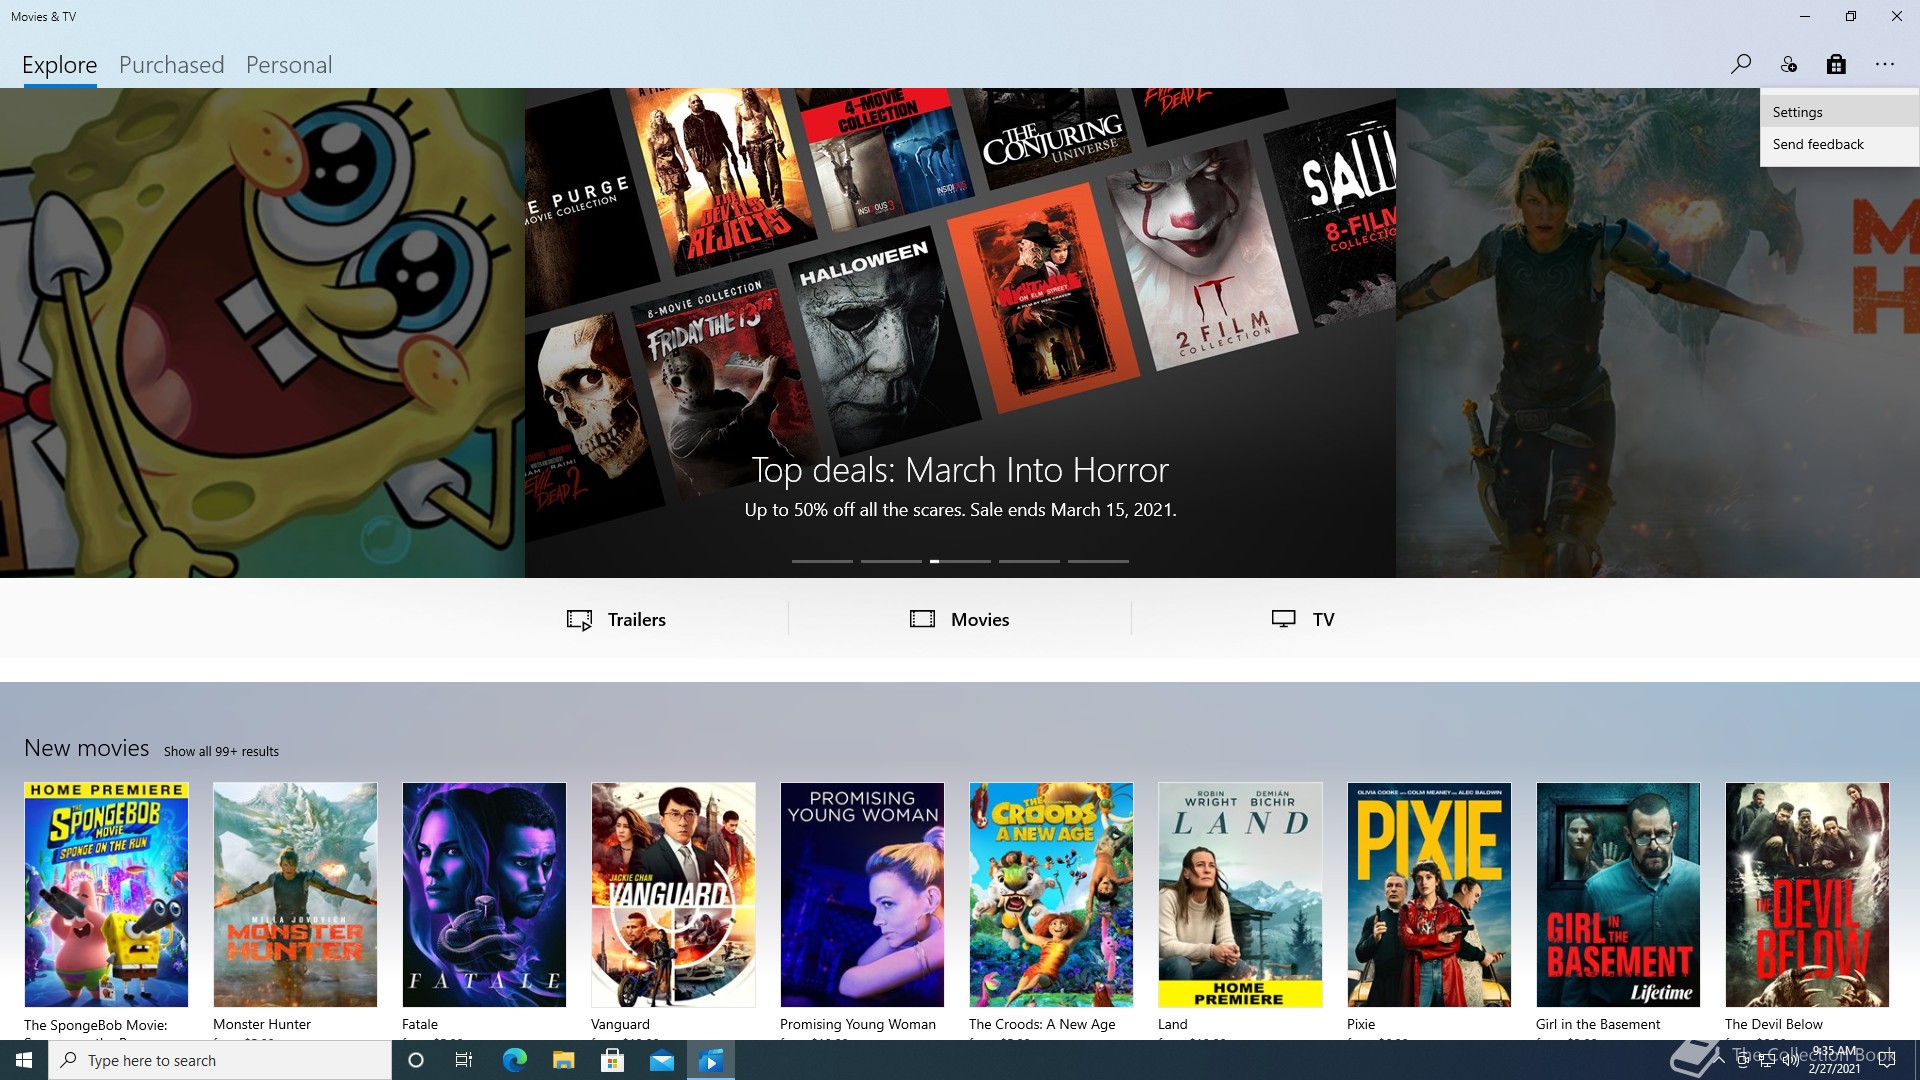Image resolution: width=1920 pixels, height=1080 pixels.
Task: Open the Pixie movie poster
Action: point(1428,894)
